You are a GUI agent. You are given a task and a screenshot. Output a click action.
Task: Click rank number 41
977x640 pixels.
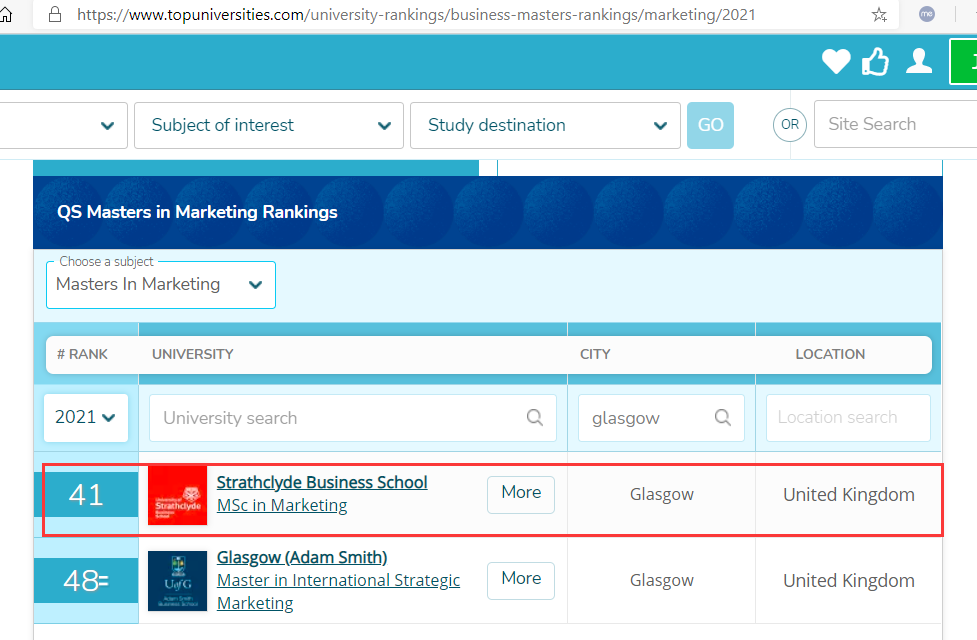[86, 495]
